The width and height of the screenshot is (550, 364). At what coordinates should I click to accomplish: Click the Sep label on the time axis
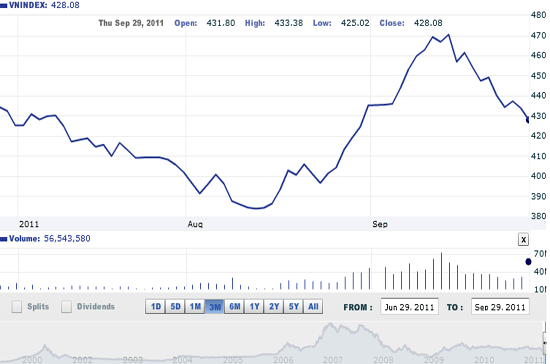(380, 224)
